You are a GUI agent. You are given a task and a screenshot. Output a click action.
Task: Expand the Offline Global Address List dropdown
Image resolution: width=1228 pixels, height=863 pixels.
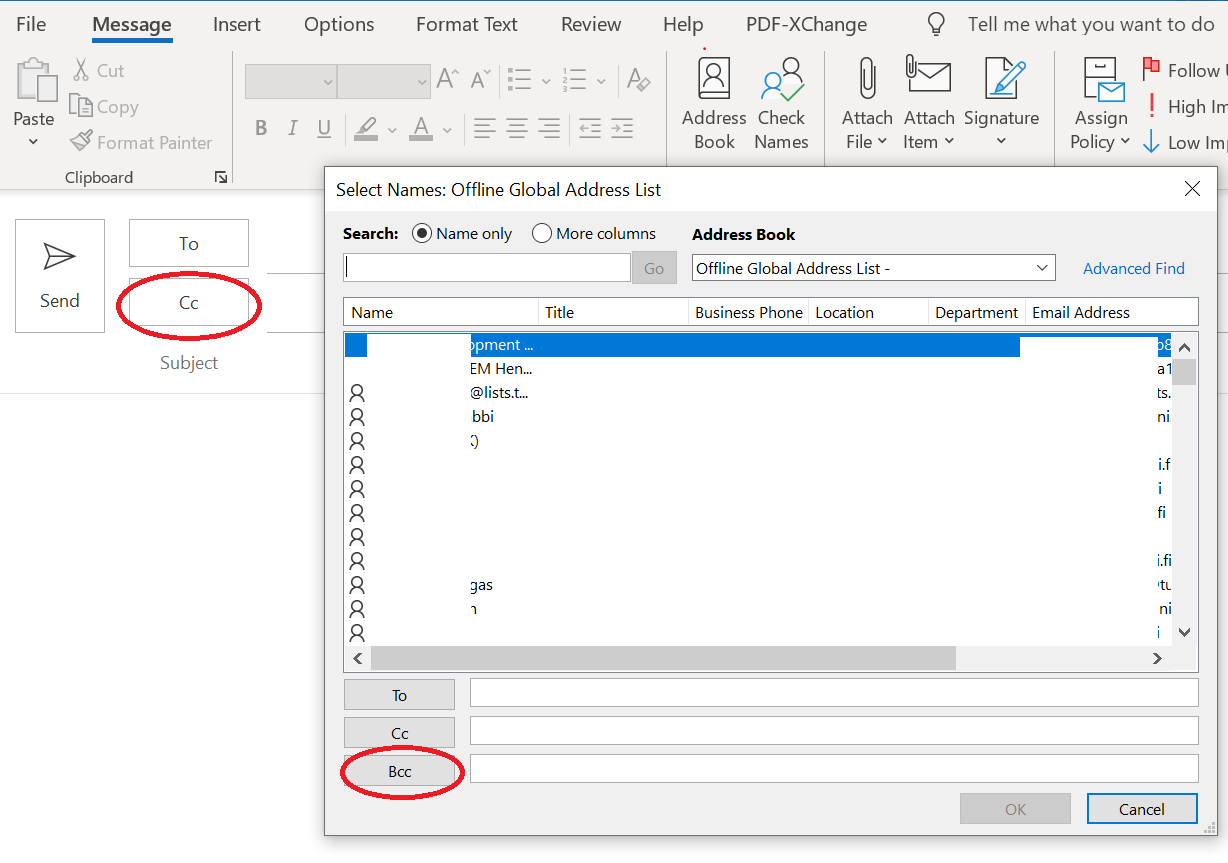[x=1043, y=268]
